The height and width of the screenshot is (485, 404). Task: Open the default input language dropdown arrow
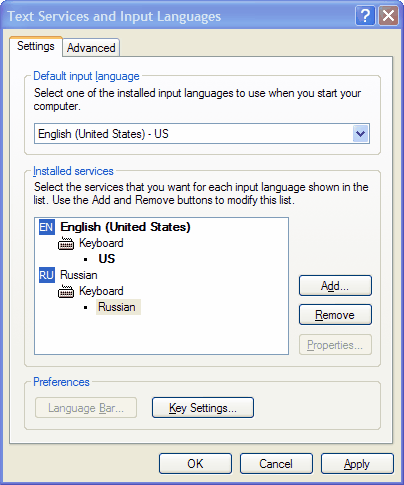[360, 134]
